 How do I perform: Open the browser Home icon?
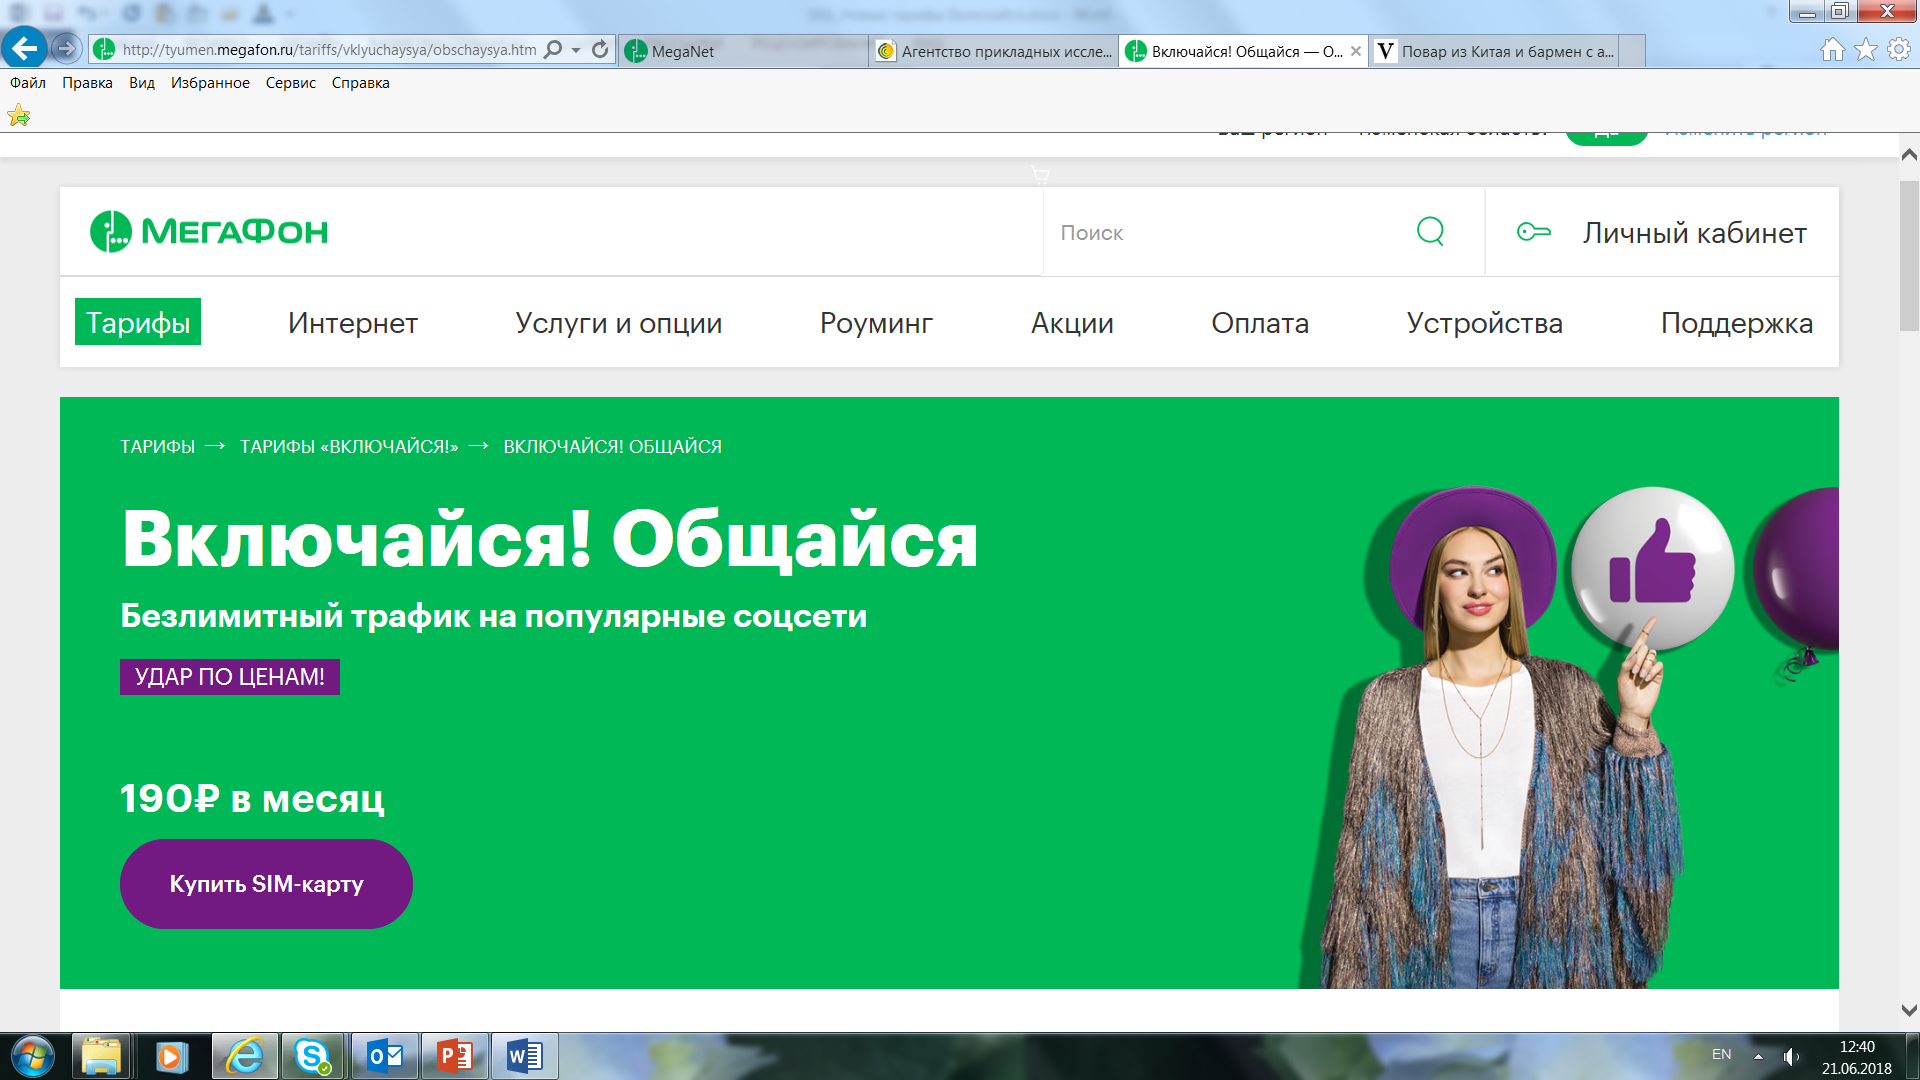tap(1832, 50)
